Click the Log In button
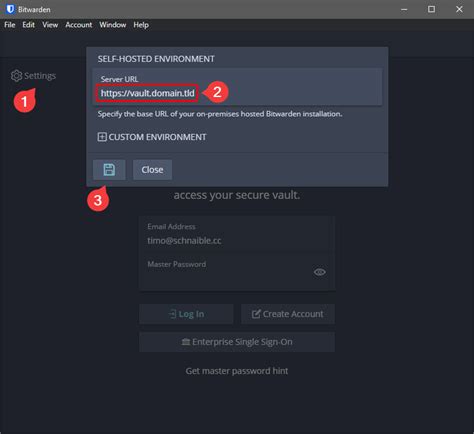Image resolution: width=474 pixels, height=434 pixels. click(x=186, y=314)
